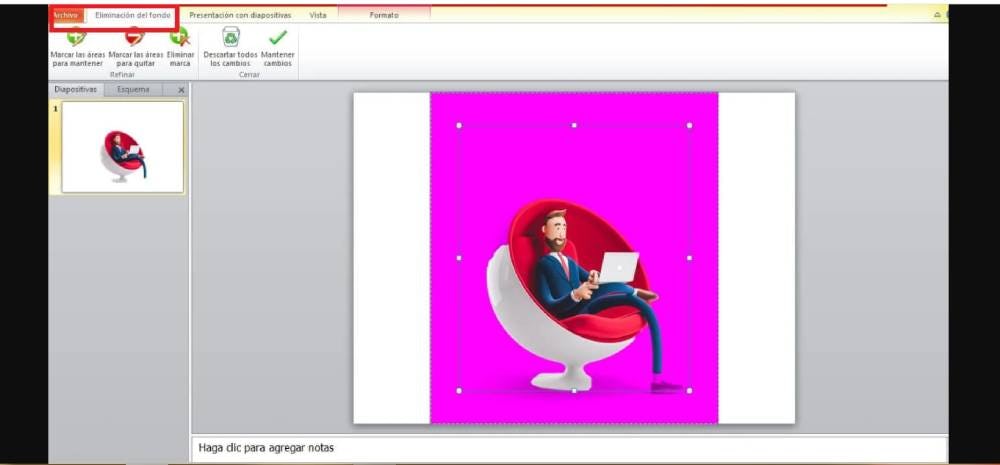Click the top-left selection handle of the image
The height and width of the screenshot is (465, 1000).
pyautogui.click(x=459, y=126)
